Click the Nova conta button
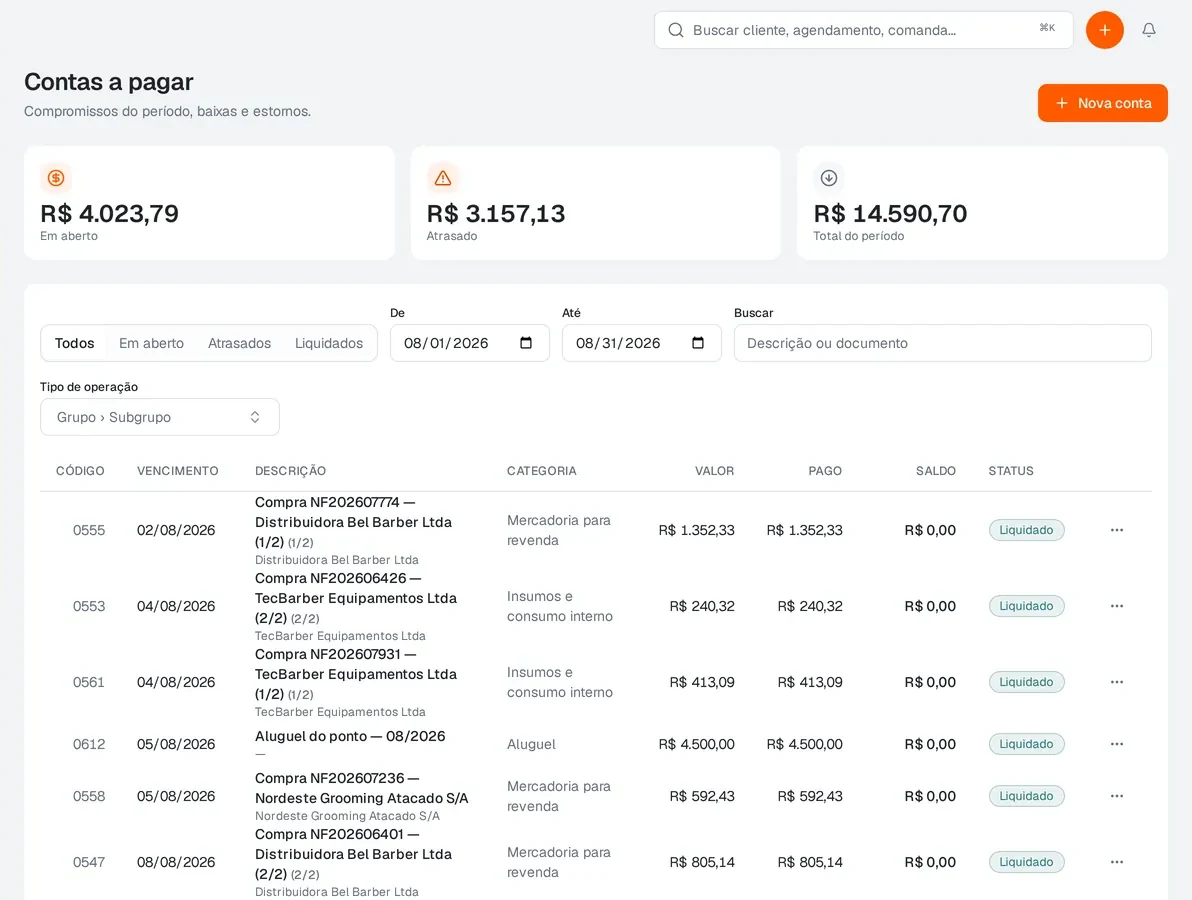1192x900 pixels. [x=1102, y=103]
